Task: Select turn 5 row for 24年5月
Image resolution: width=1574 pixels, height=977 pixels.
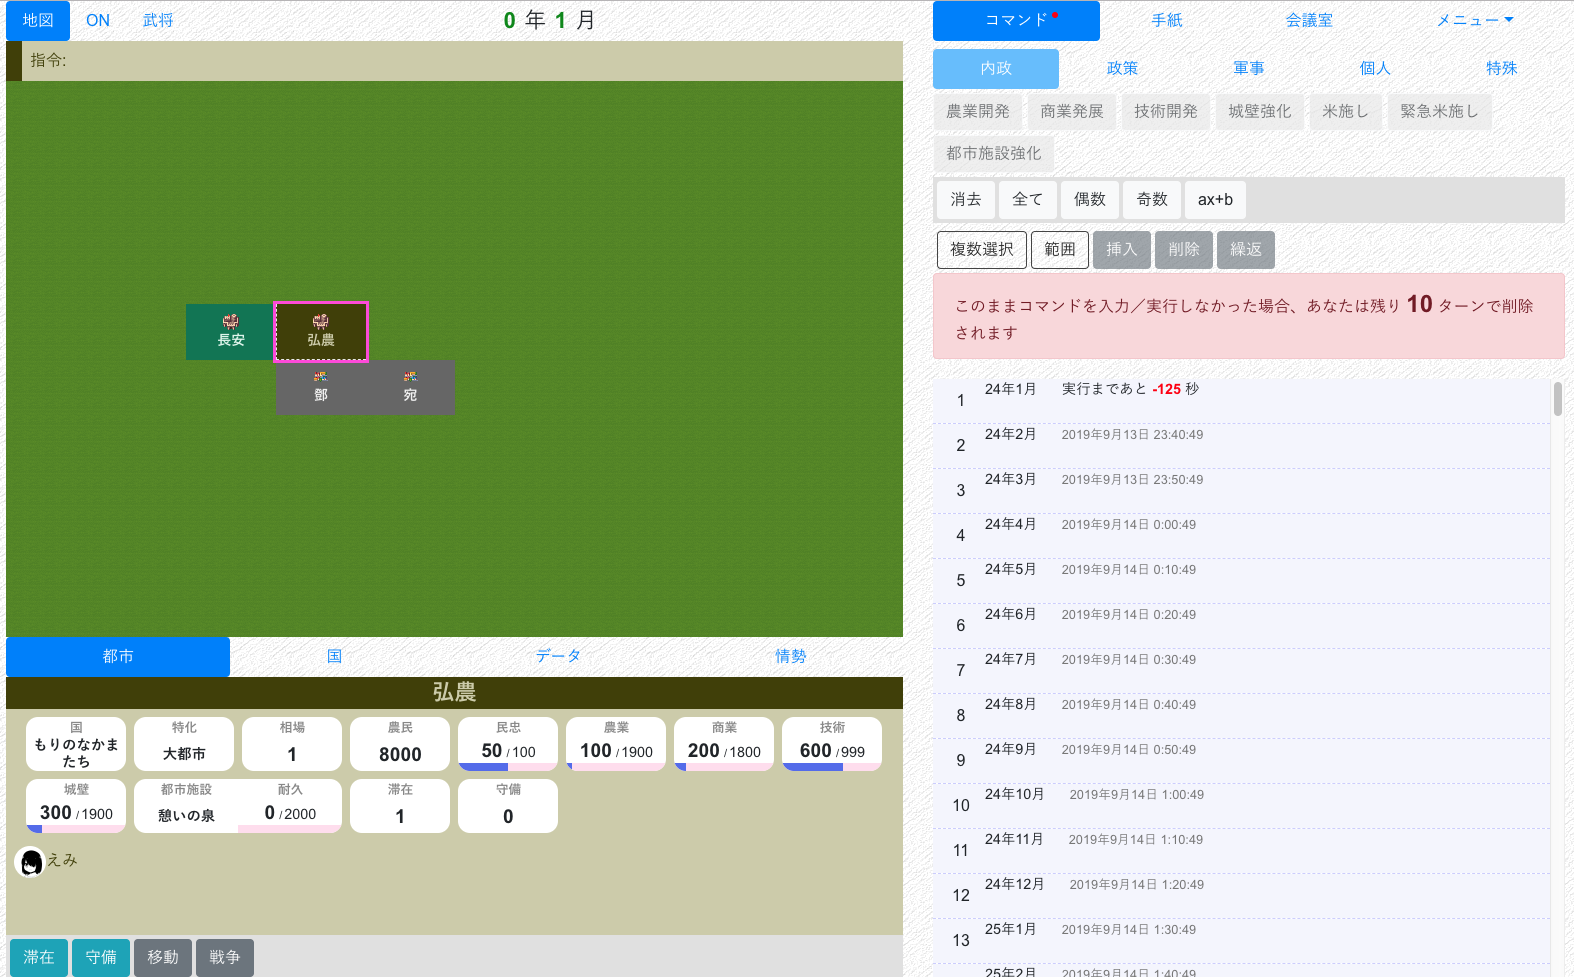Action: point(1240,580)
